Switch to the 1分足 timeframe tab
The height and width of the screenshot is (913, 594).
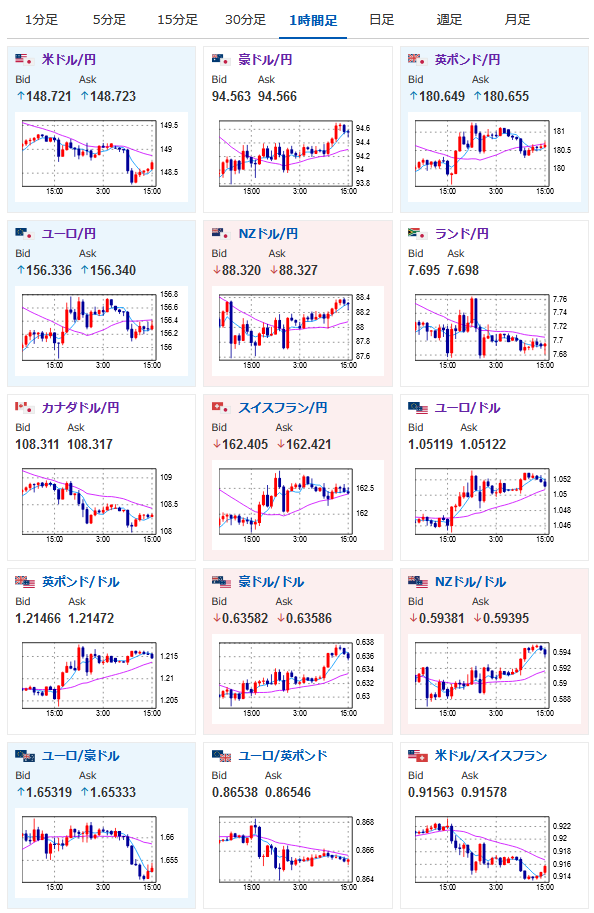pyautogui.click(x=41, y=20)
